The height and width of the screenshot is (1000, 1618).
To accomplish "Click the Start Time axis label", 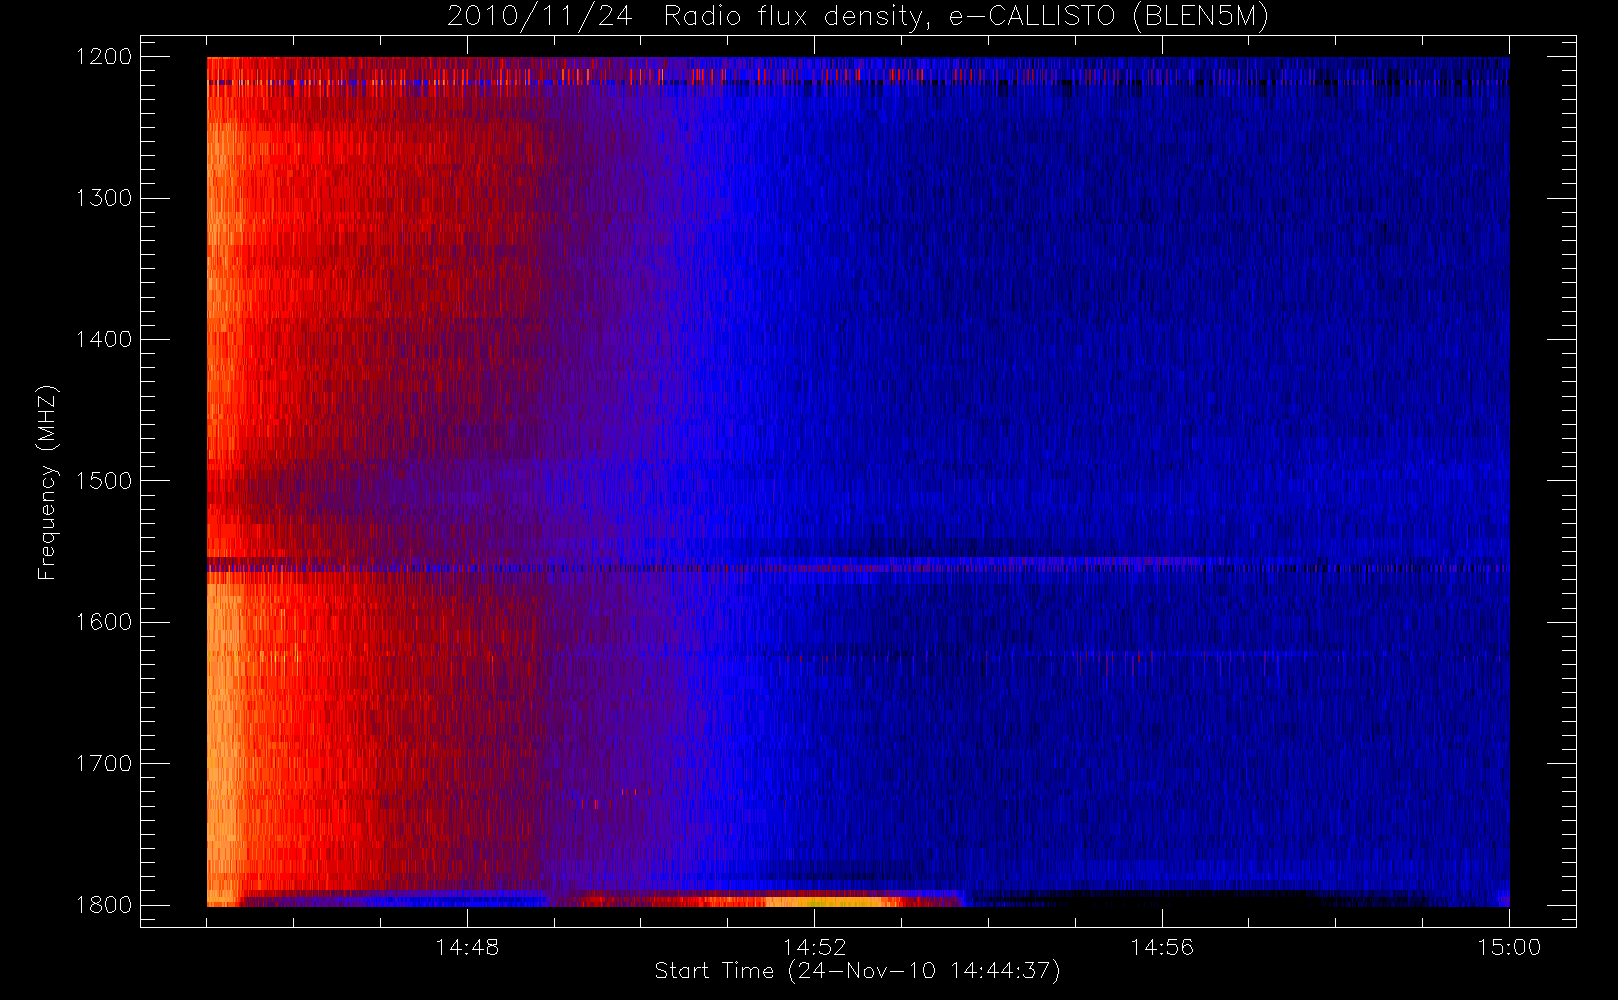I will click(857, 971).
